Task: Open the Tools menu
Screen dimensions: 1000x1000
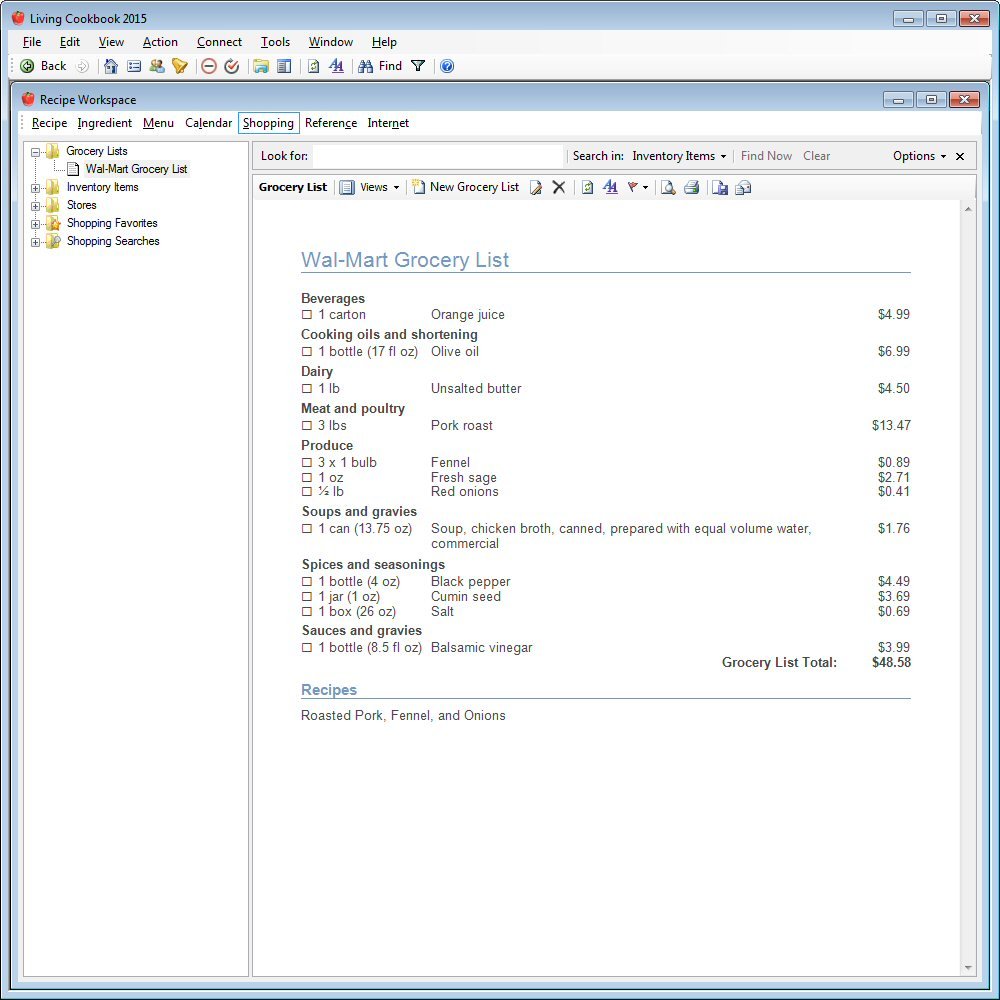Action: 276,41
